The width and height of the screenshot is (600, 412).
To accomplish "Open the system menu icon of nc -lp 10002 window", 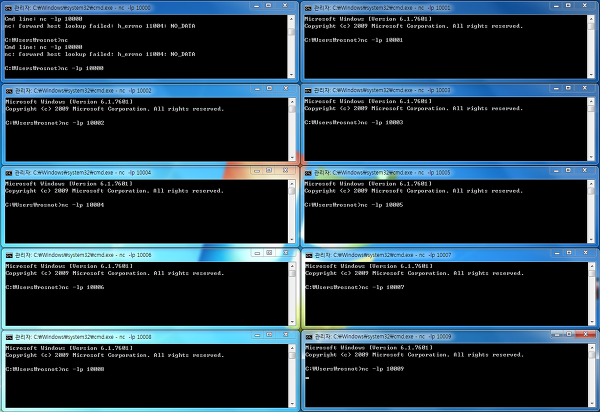I will coord(9,91).
